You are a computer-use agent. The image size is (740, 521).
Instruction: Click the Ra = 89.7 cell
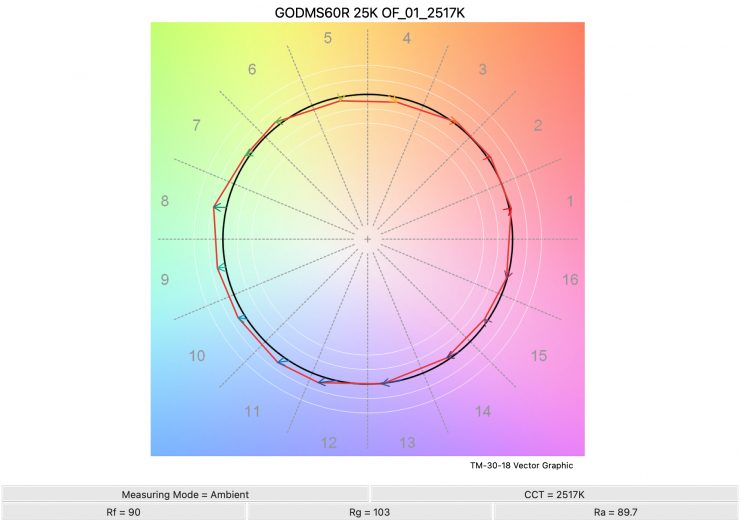(x=616, y=511)
